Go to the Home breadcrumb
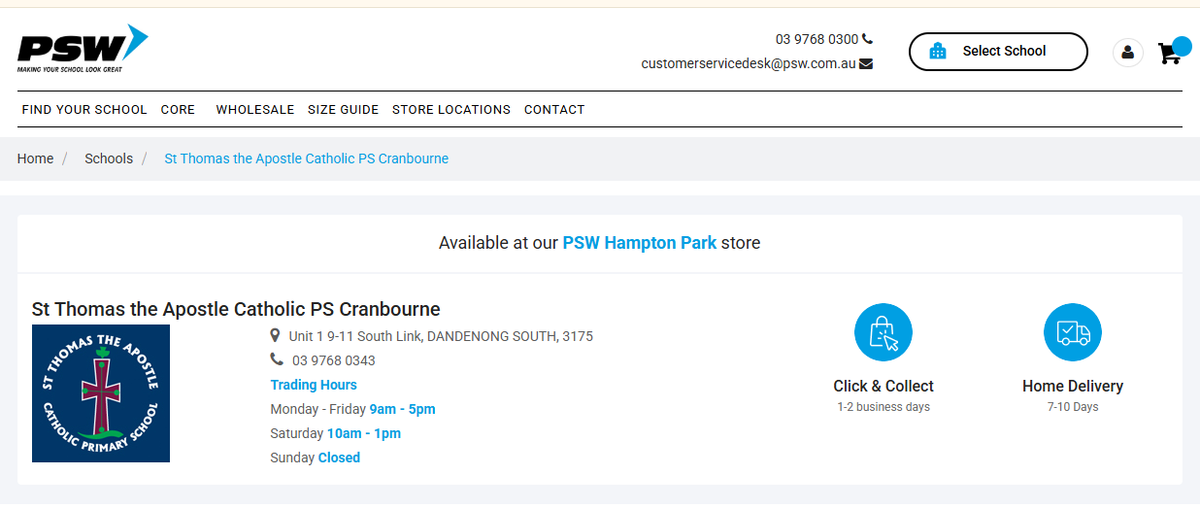This screenshot has height=516, width=1200. tap(35, 159)
